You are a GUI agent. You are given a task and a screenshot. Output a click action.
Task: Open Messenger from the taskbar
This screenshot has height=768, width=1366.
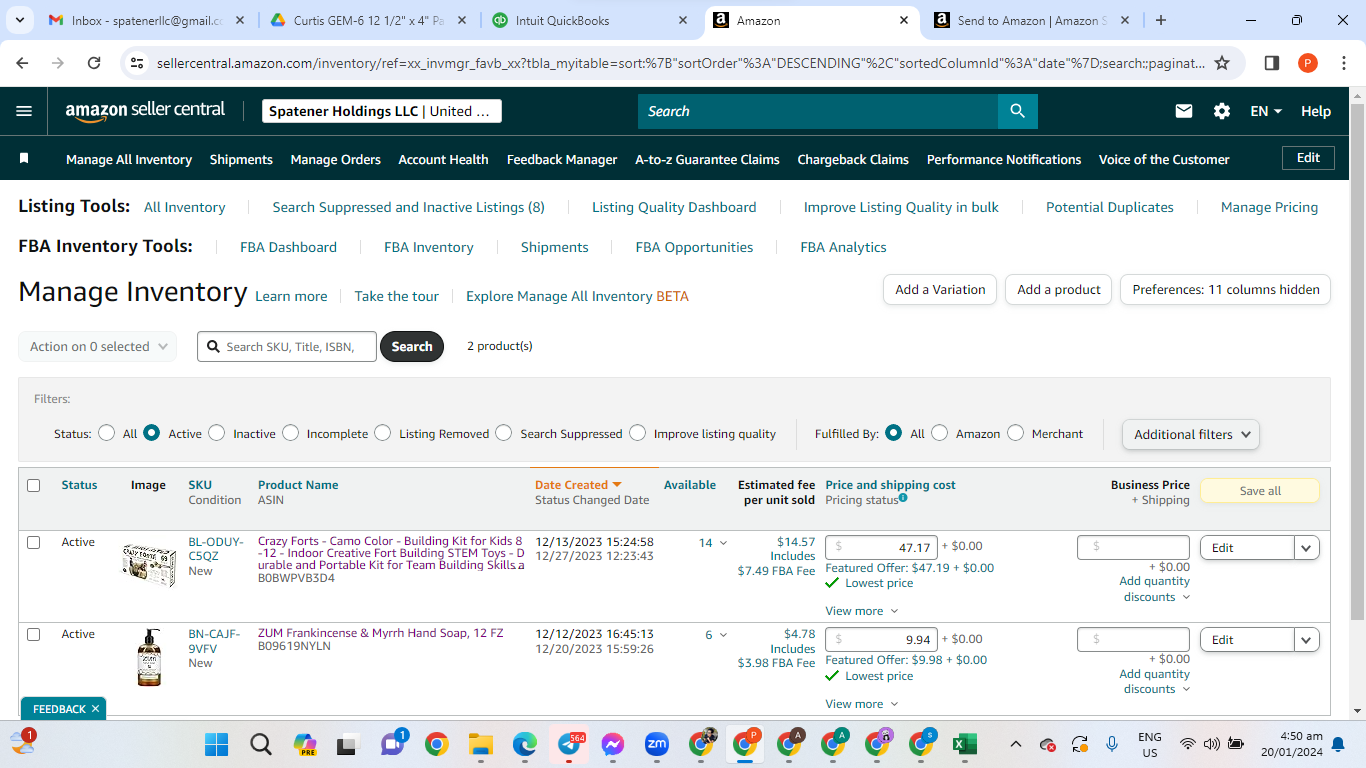tap(613, 744)
